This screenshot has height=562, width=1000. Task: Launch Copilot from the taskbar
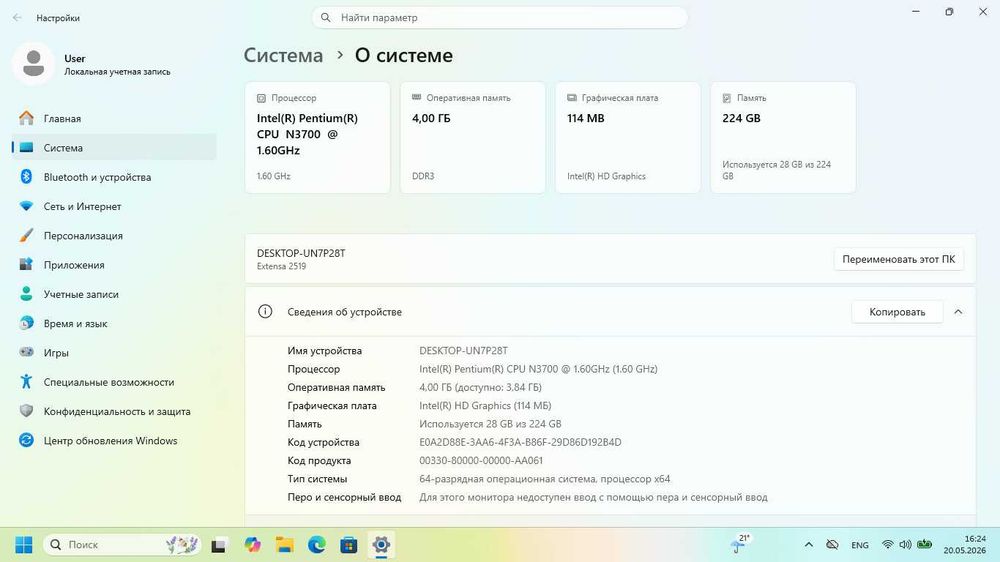click(x=253, y=545)
